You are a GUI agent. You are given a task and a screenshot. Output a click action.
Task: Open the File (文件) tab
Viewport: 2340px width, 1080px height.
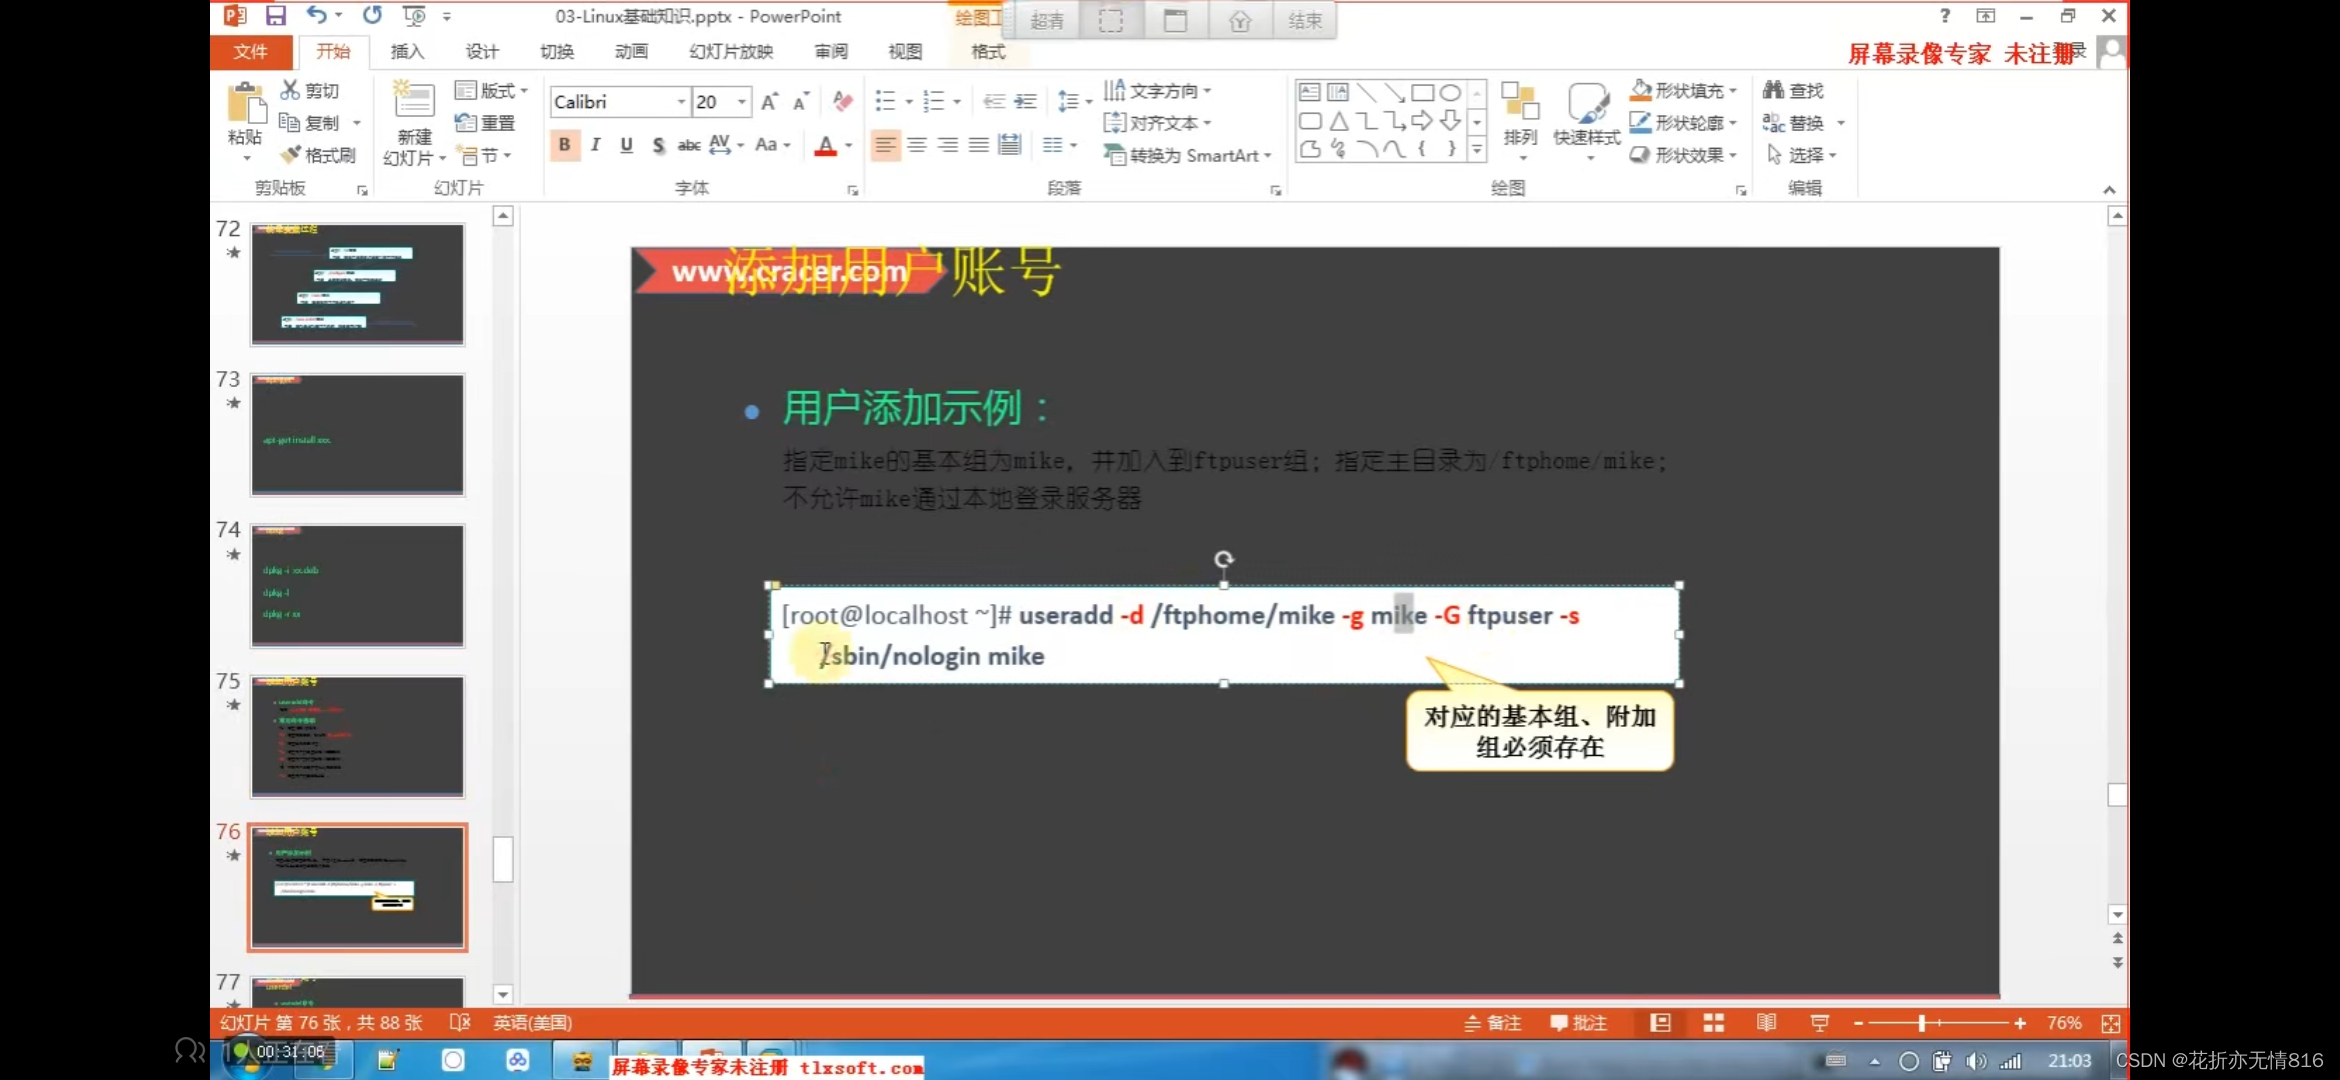(x=251, y=51)
